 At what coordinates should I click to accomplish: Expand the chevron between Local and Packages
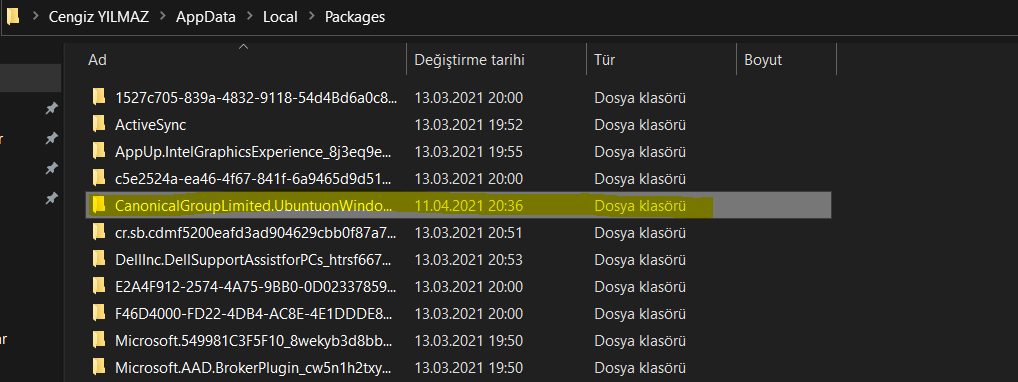click(312, 17)
